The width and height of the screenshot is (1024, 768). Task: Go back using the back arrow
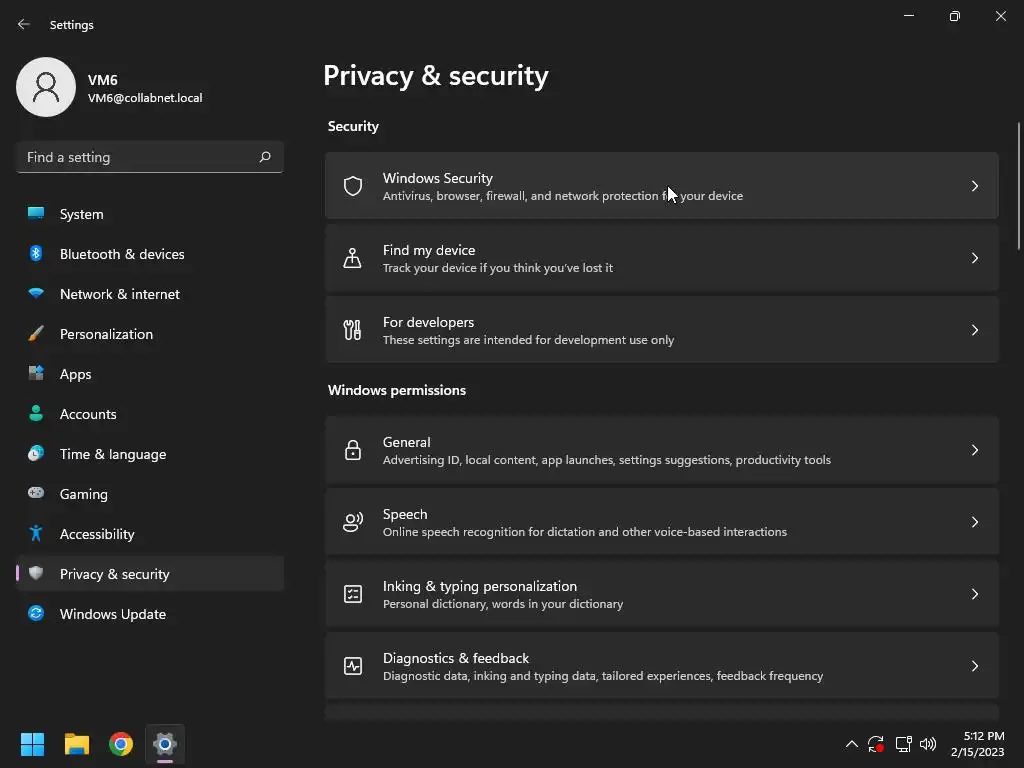point(24,24)
